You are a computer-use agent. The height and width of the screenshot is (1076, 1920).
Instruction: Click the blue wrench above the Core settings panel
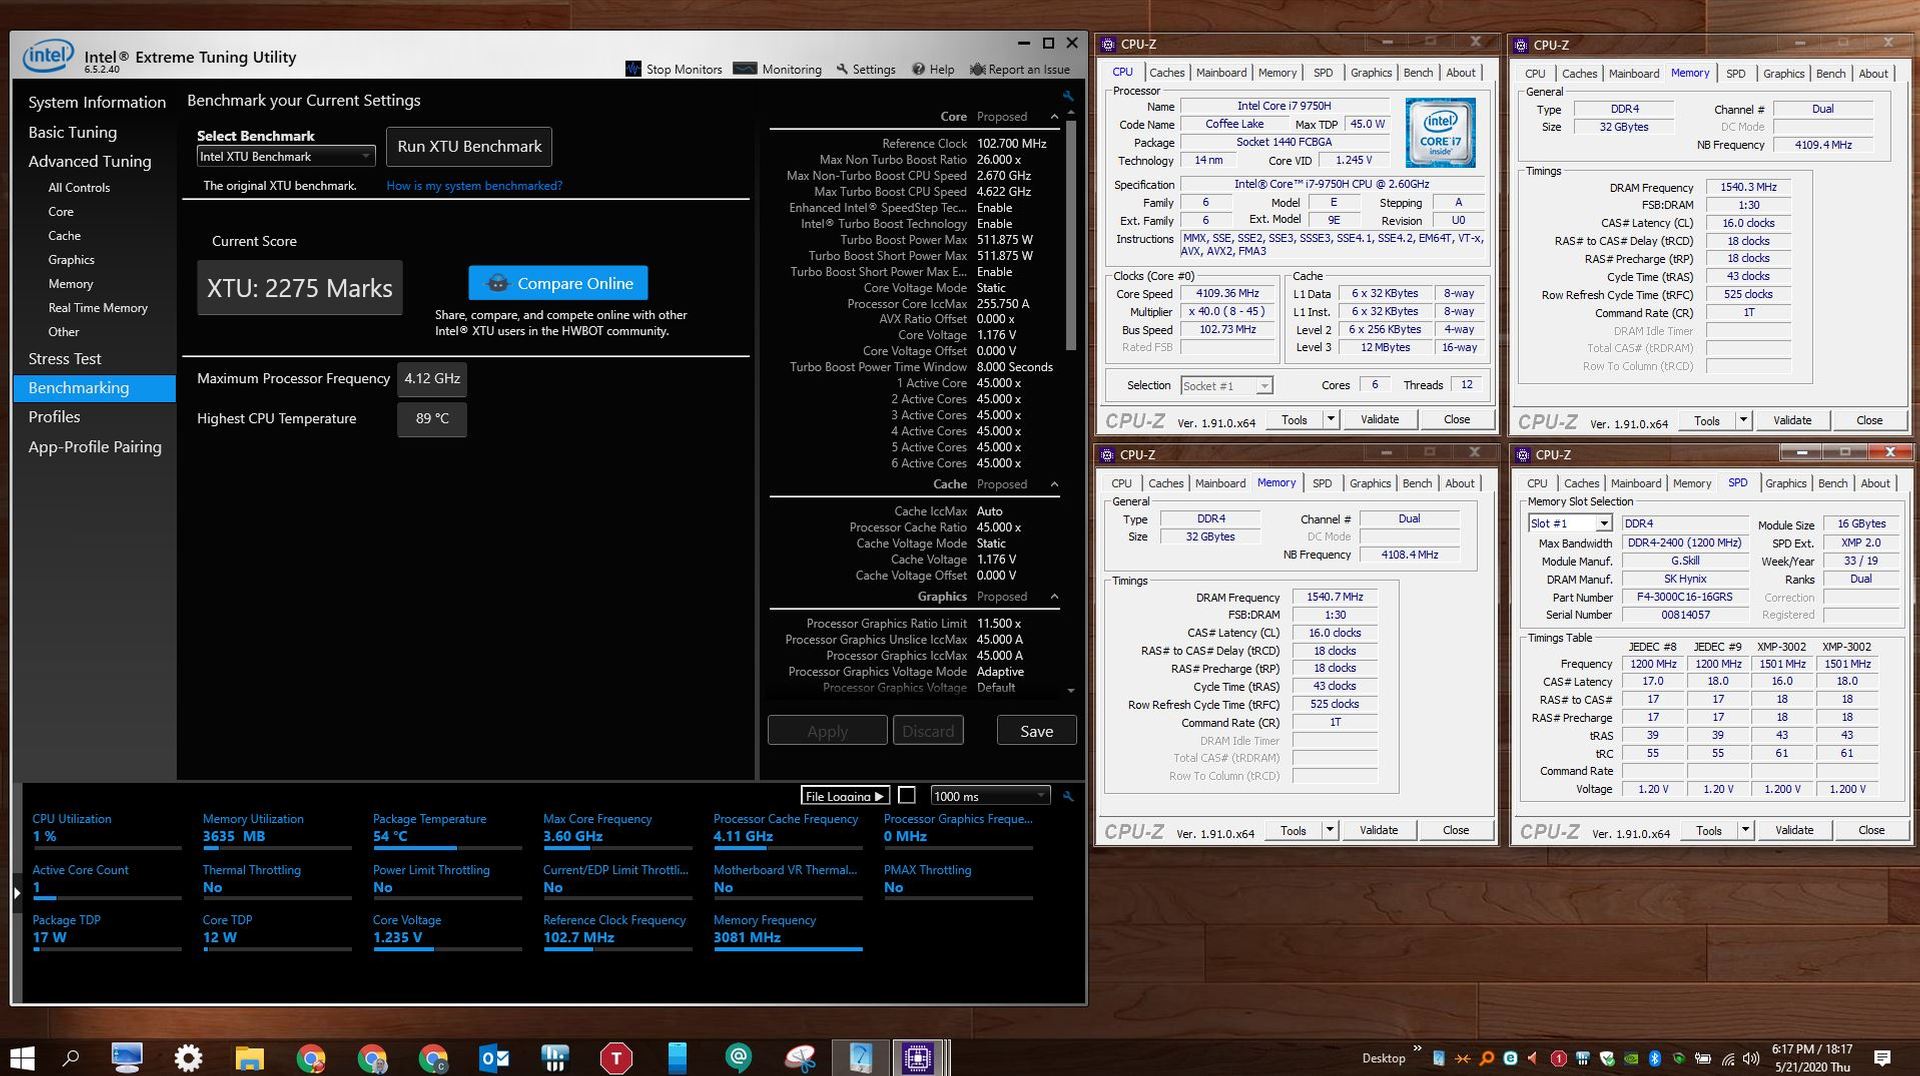click(1068, 96)
